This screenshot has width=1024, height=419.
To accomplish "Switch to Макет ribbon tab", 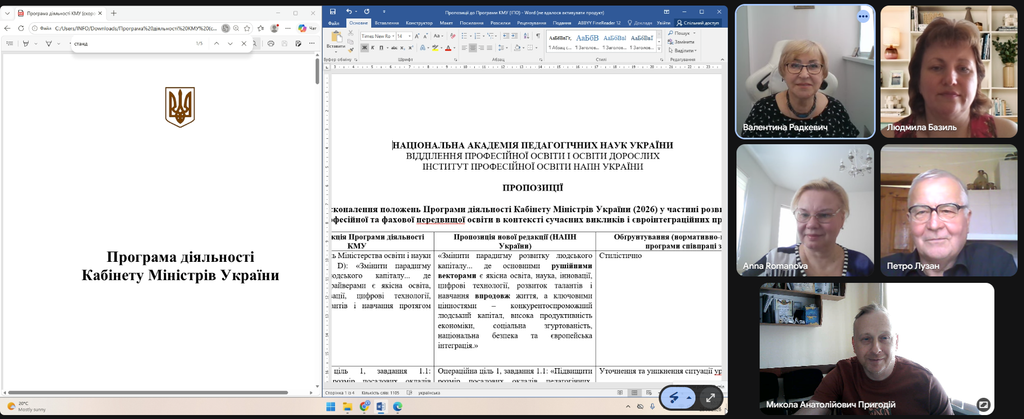I will pyautogui.click(x=446, y=22).
